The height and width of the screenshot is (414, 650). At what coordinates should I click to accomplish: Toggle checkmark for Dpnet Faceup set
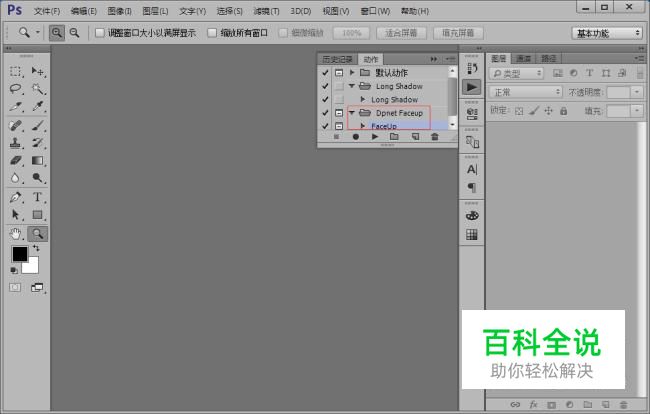click(x=325, y=113)
